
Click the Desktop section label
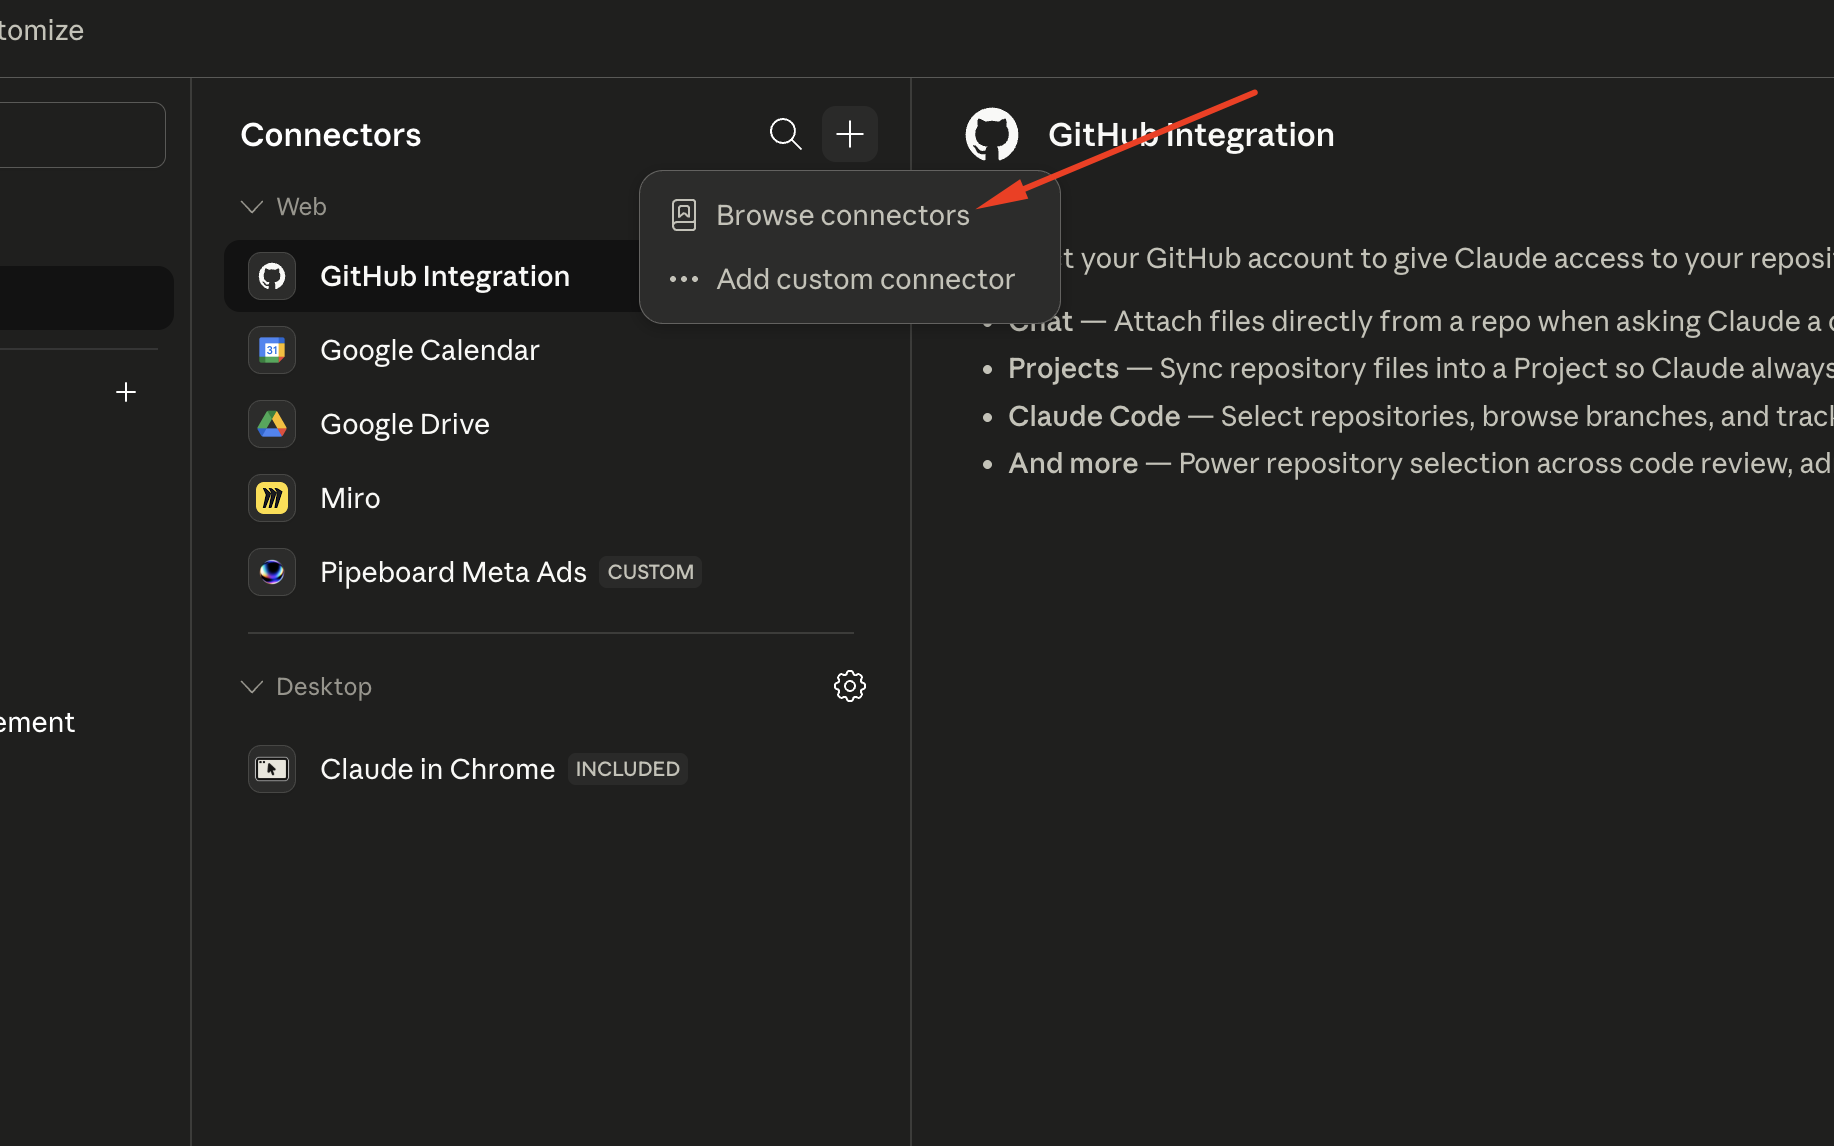(324, 687)
